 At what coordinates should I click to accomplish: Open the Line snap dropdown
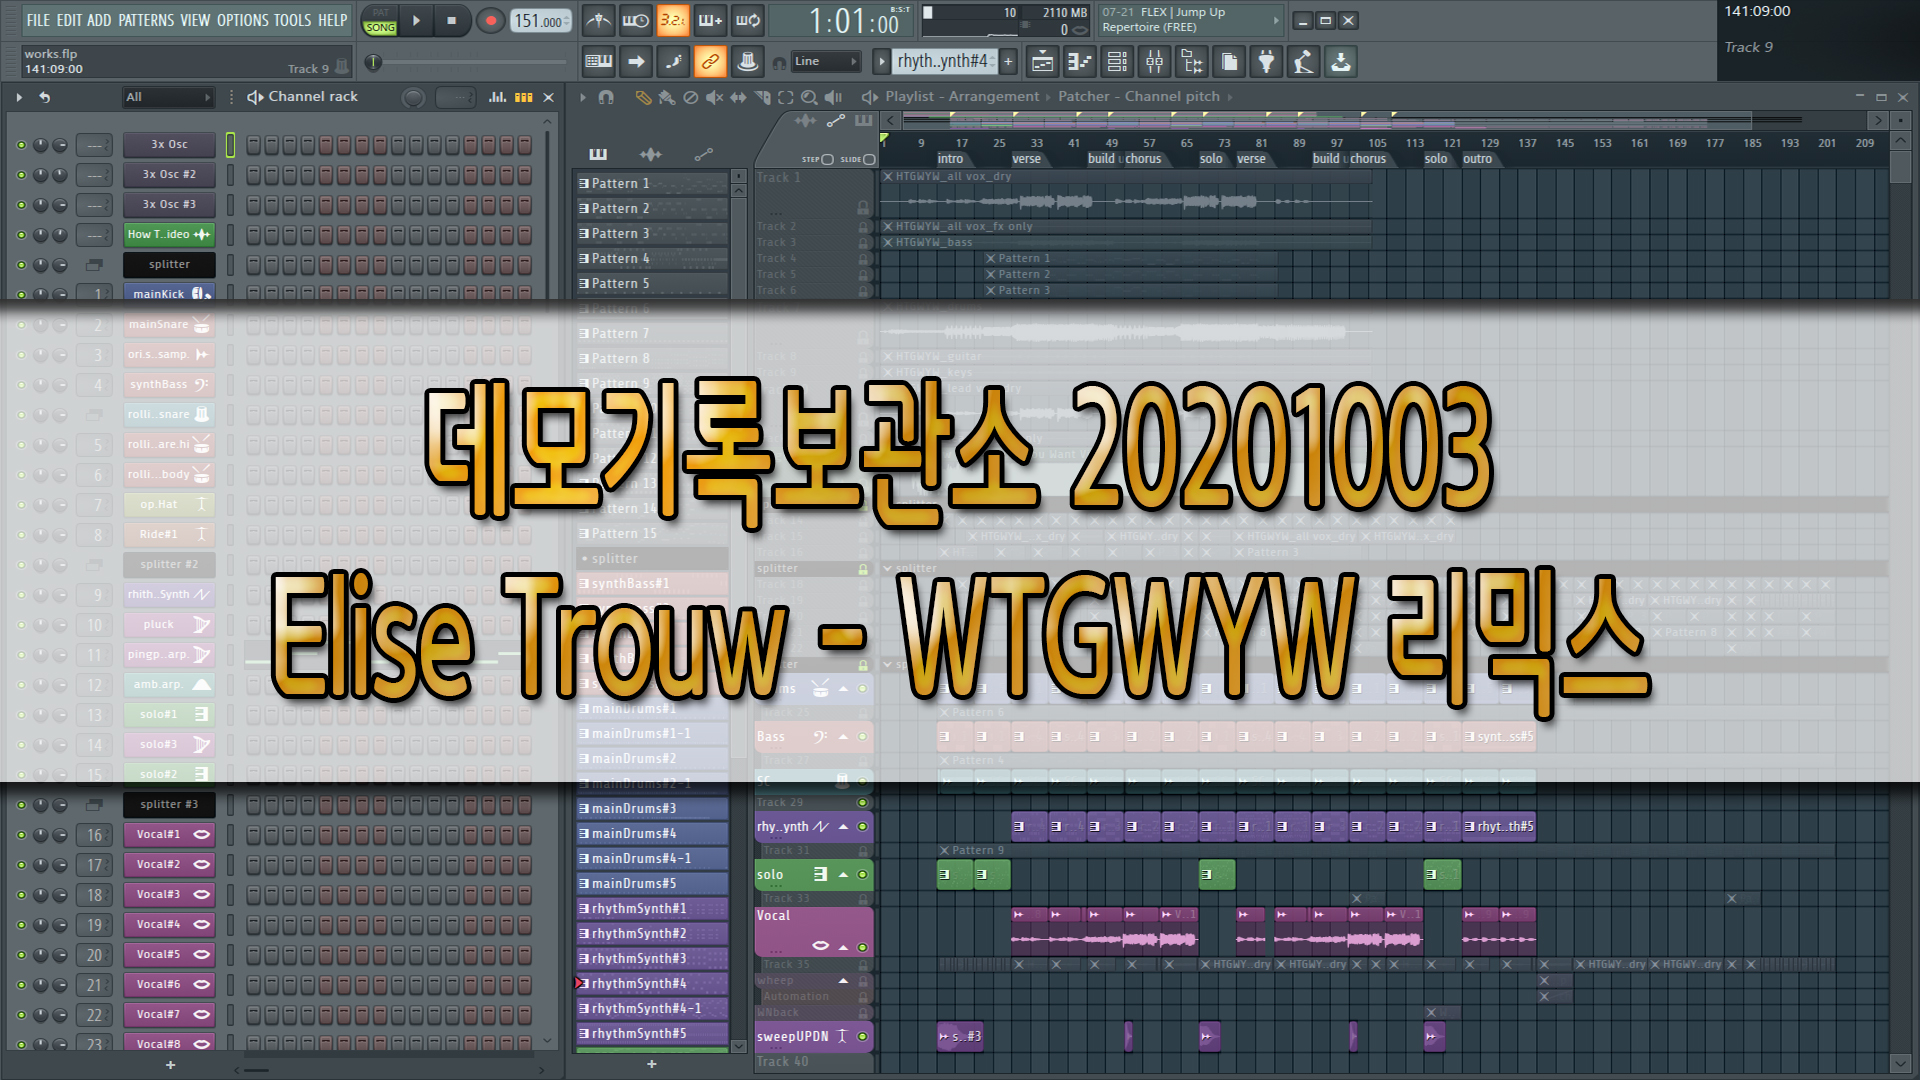pos(825,62)
